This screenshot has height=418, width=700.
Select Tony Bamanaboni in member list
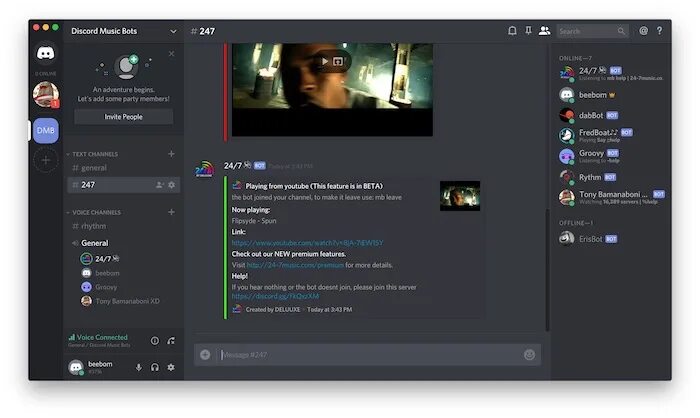(x=611, y=197)
